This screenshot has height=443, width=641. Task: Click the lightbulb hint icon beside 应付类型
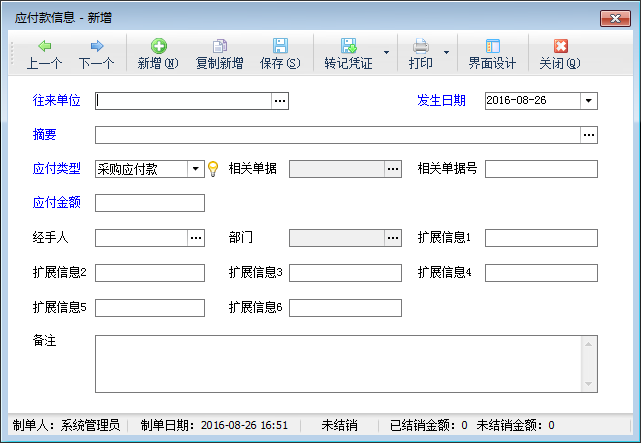tap(212, 169)
